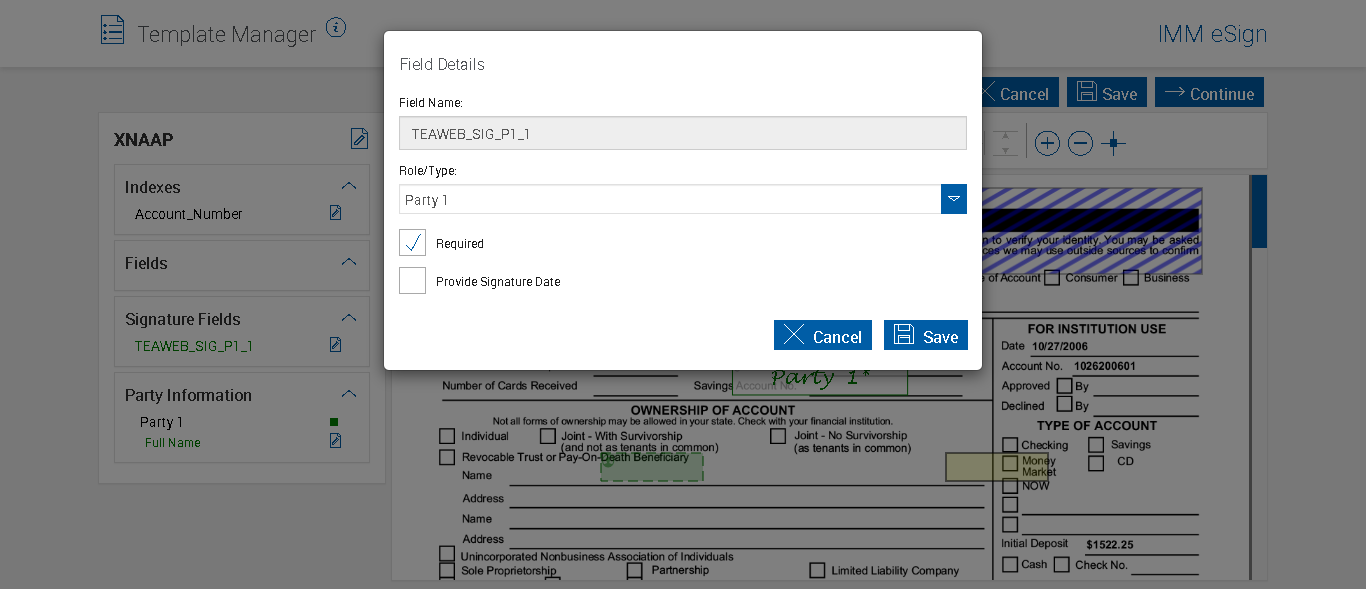The width and height of the screenshot is (1366, 589).
Task: Collapse the Party Information section
Action: tap(349, 394)
